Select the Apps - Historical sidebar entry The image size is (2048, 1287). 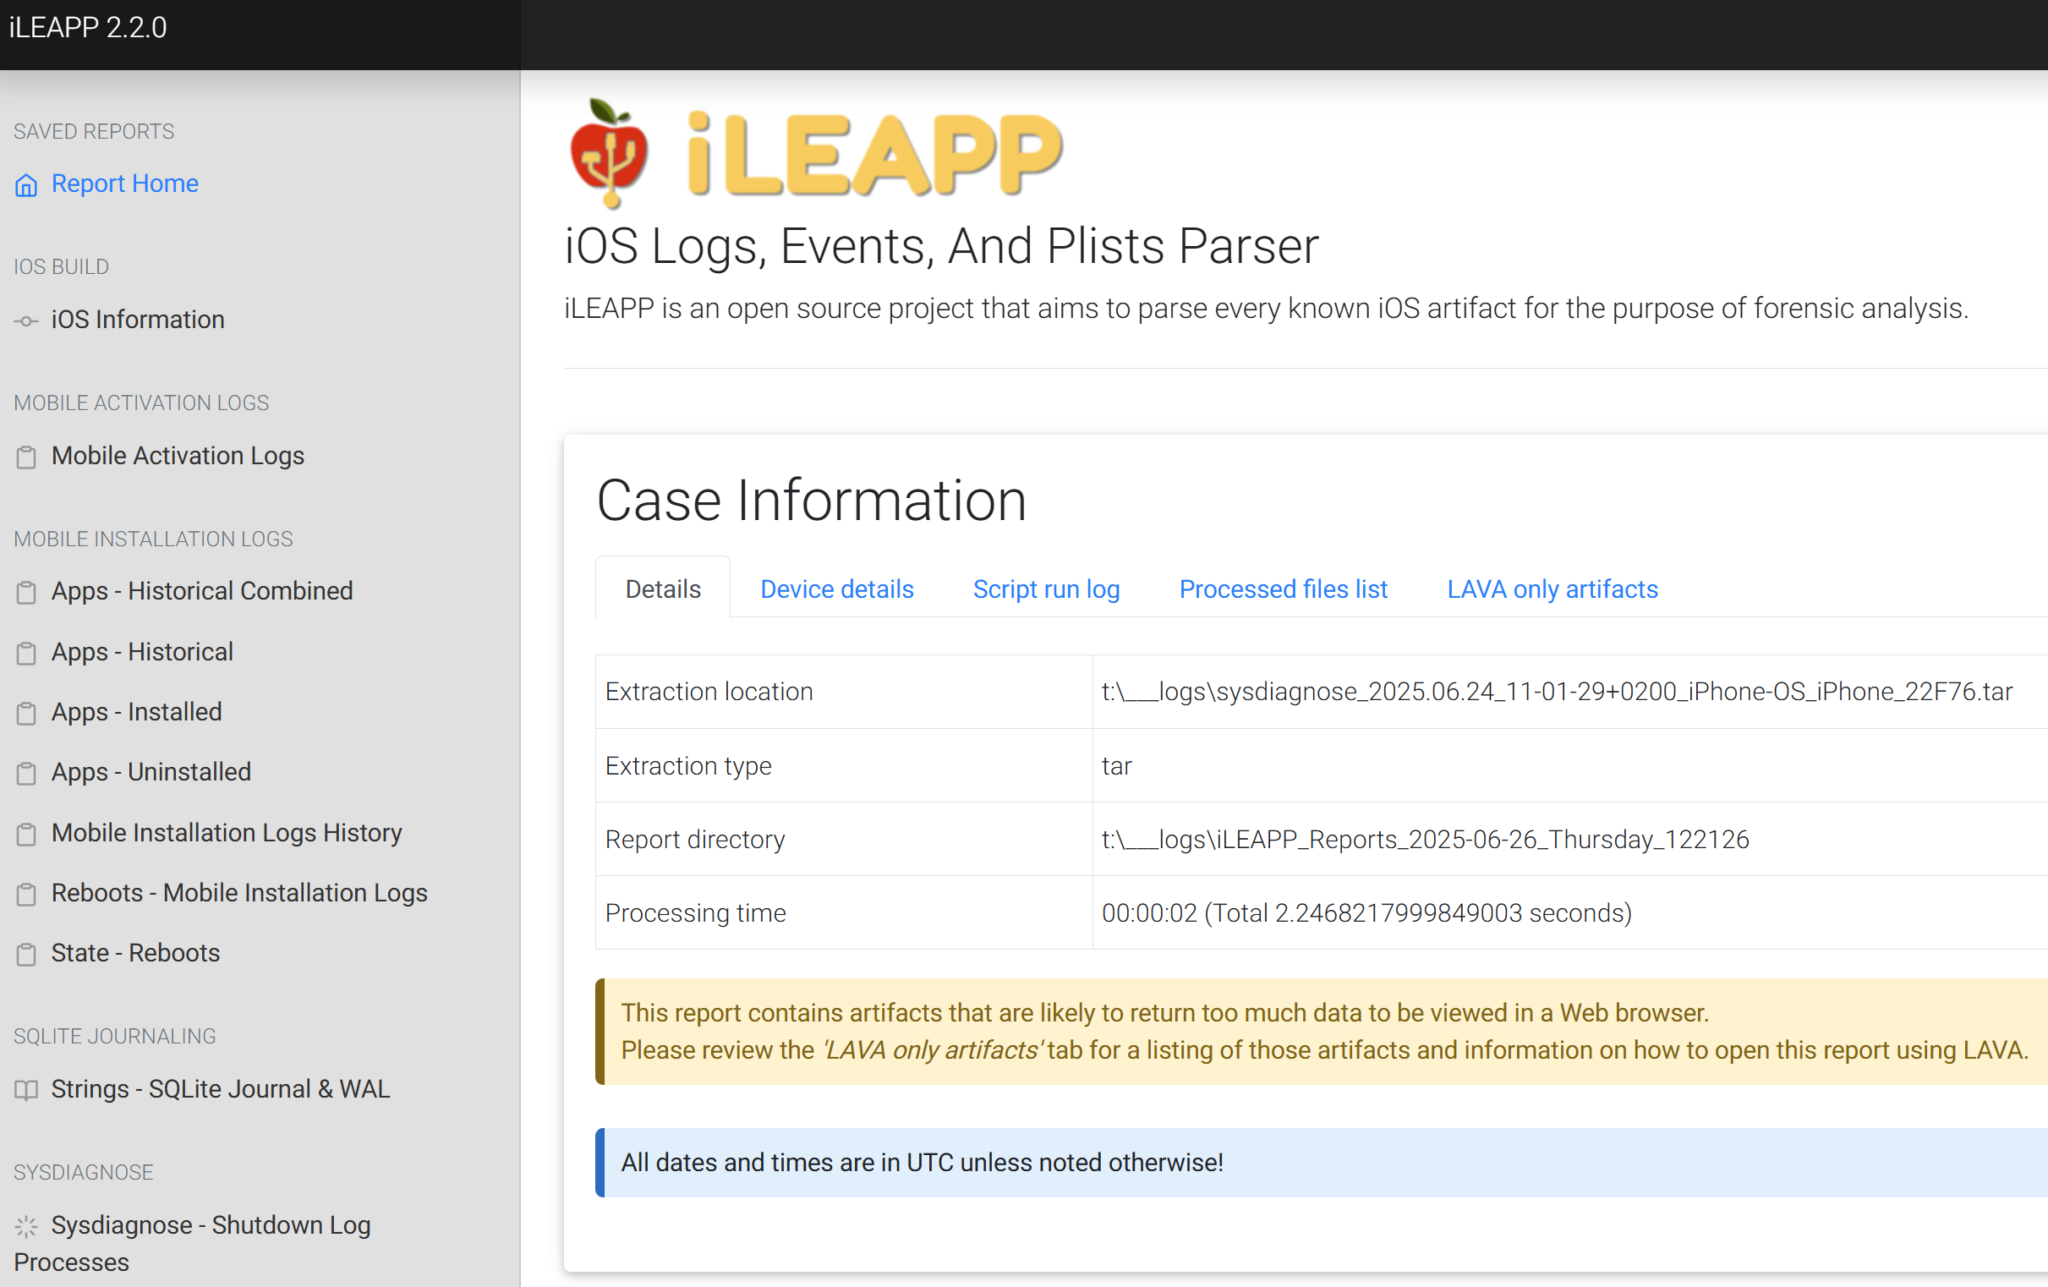coord(141,652)
